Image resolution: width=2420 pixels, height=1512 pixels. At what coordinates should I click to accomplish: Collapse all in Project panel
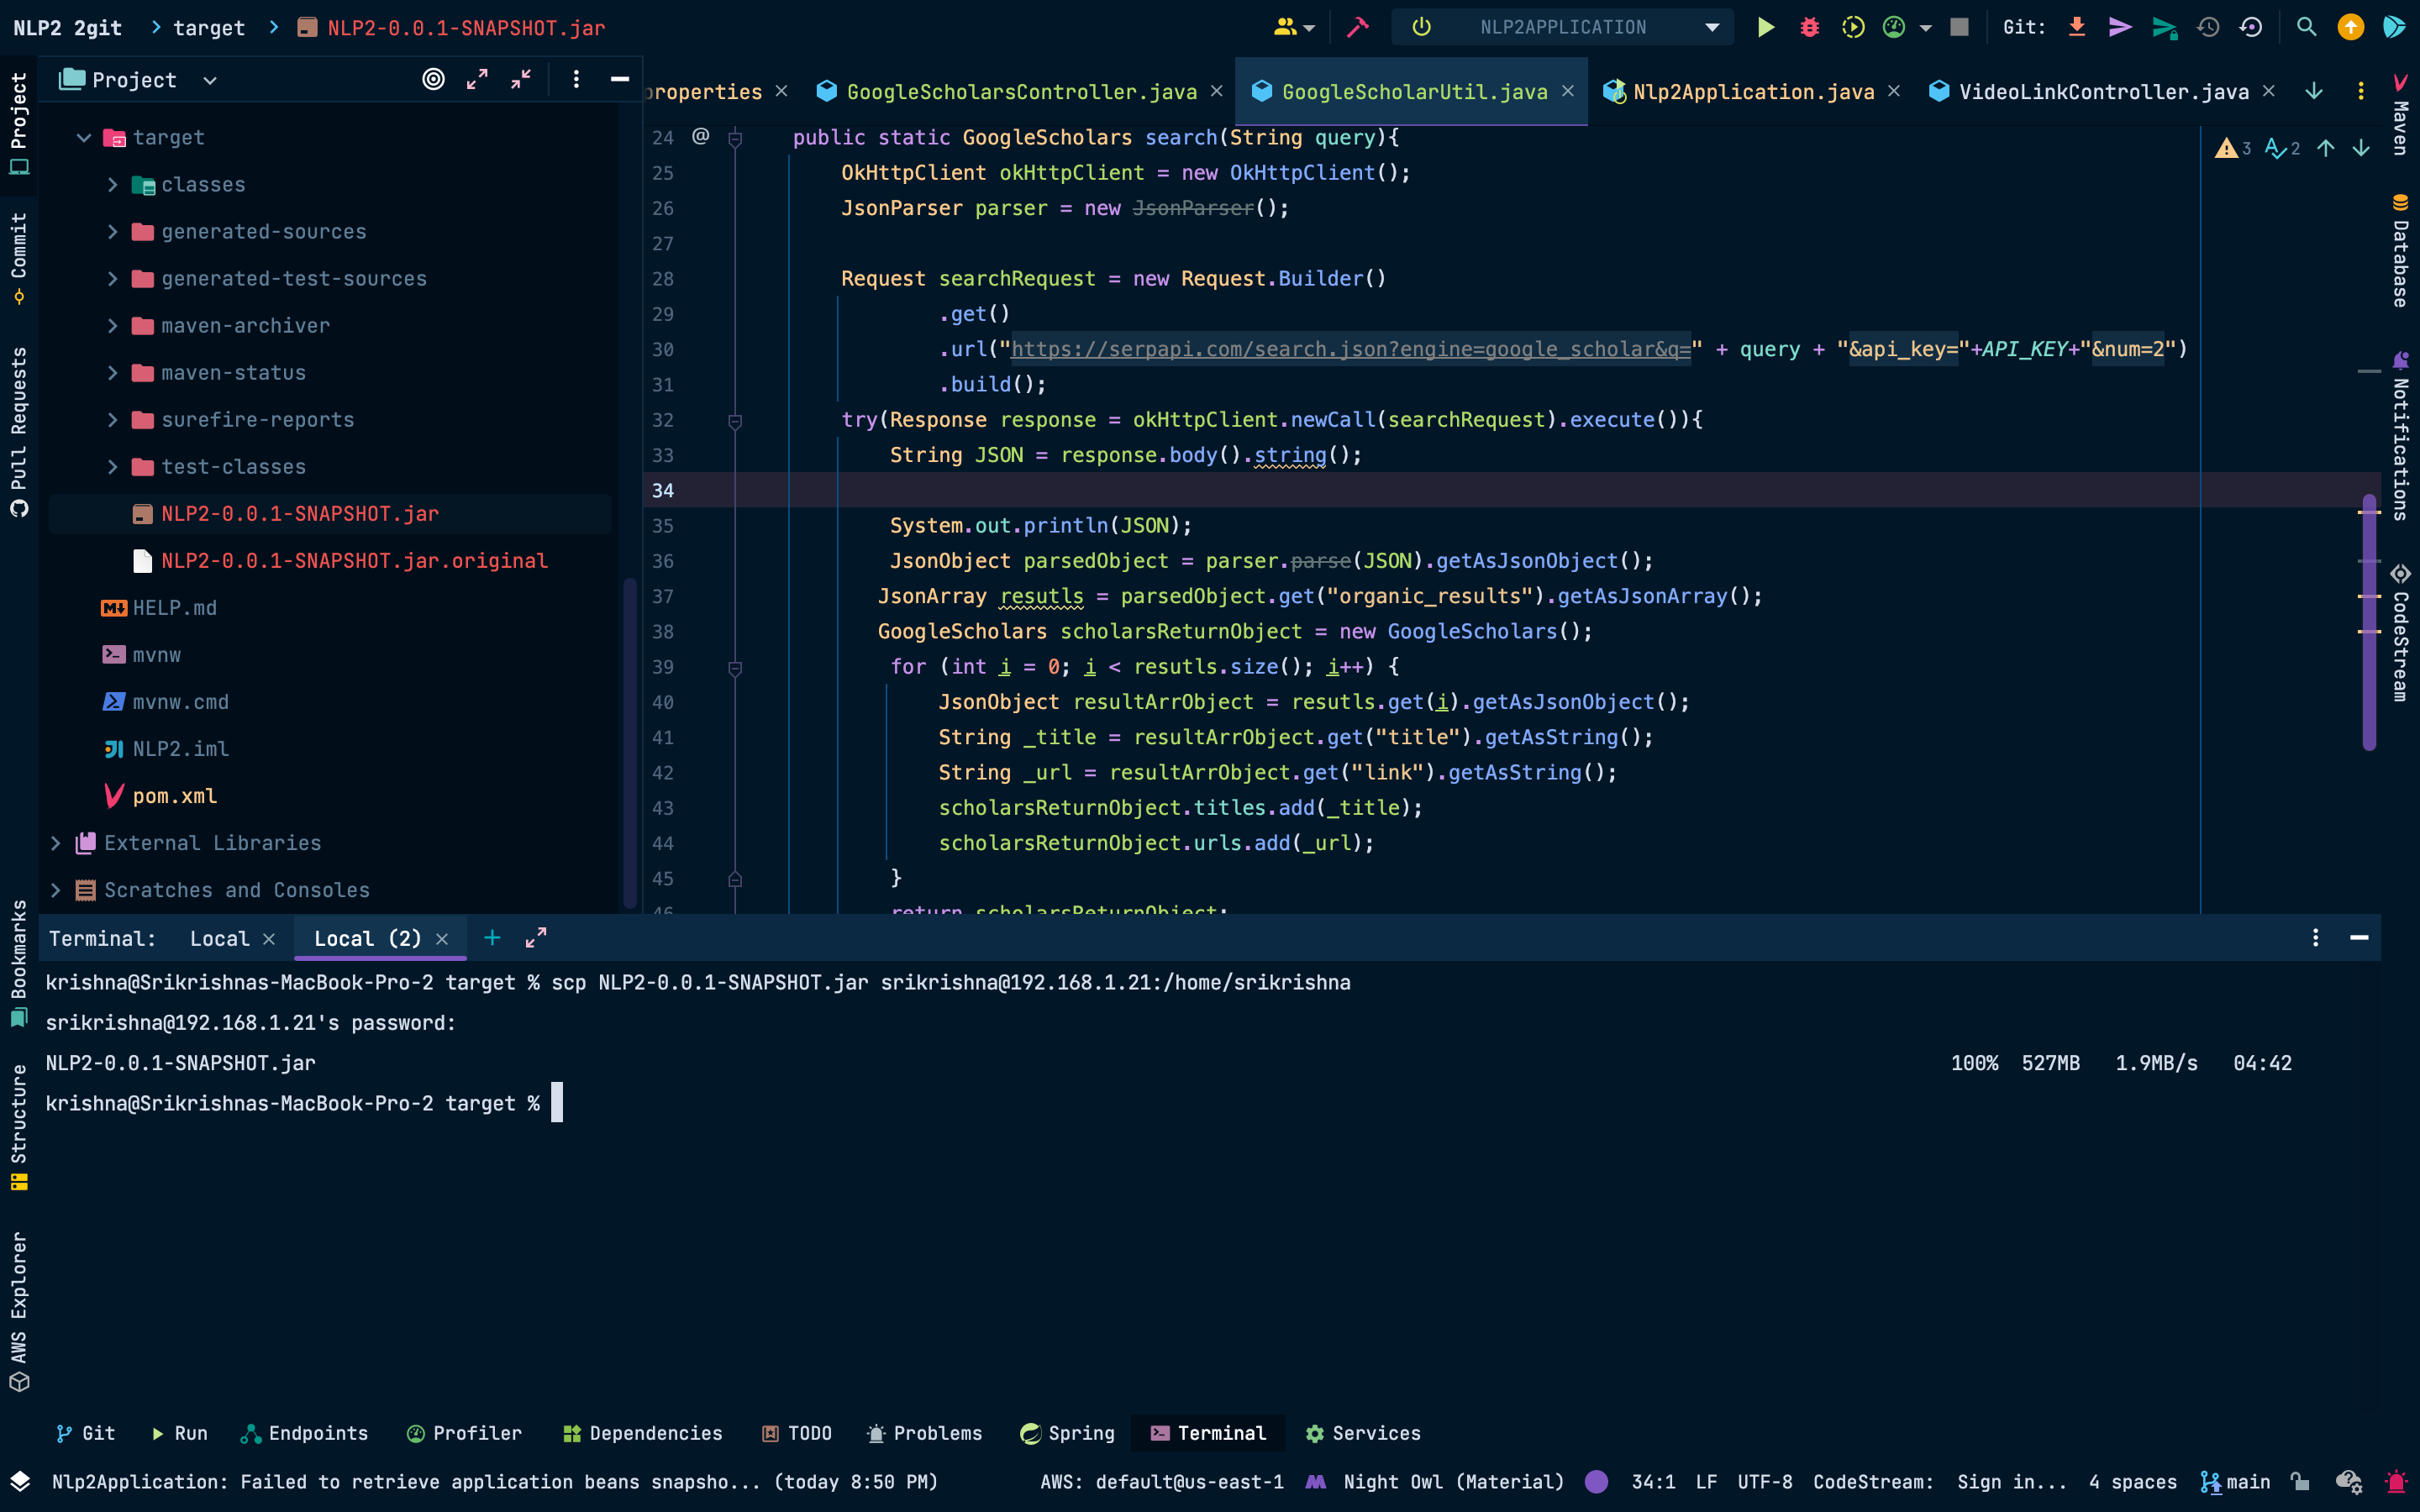pos(521,80)
